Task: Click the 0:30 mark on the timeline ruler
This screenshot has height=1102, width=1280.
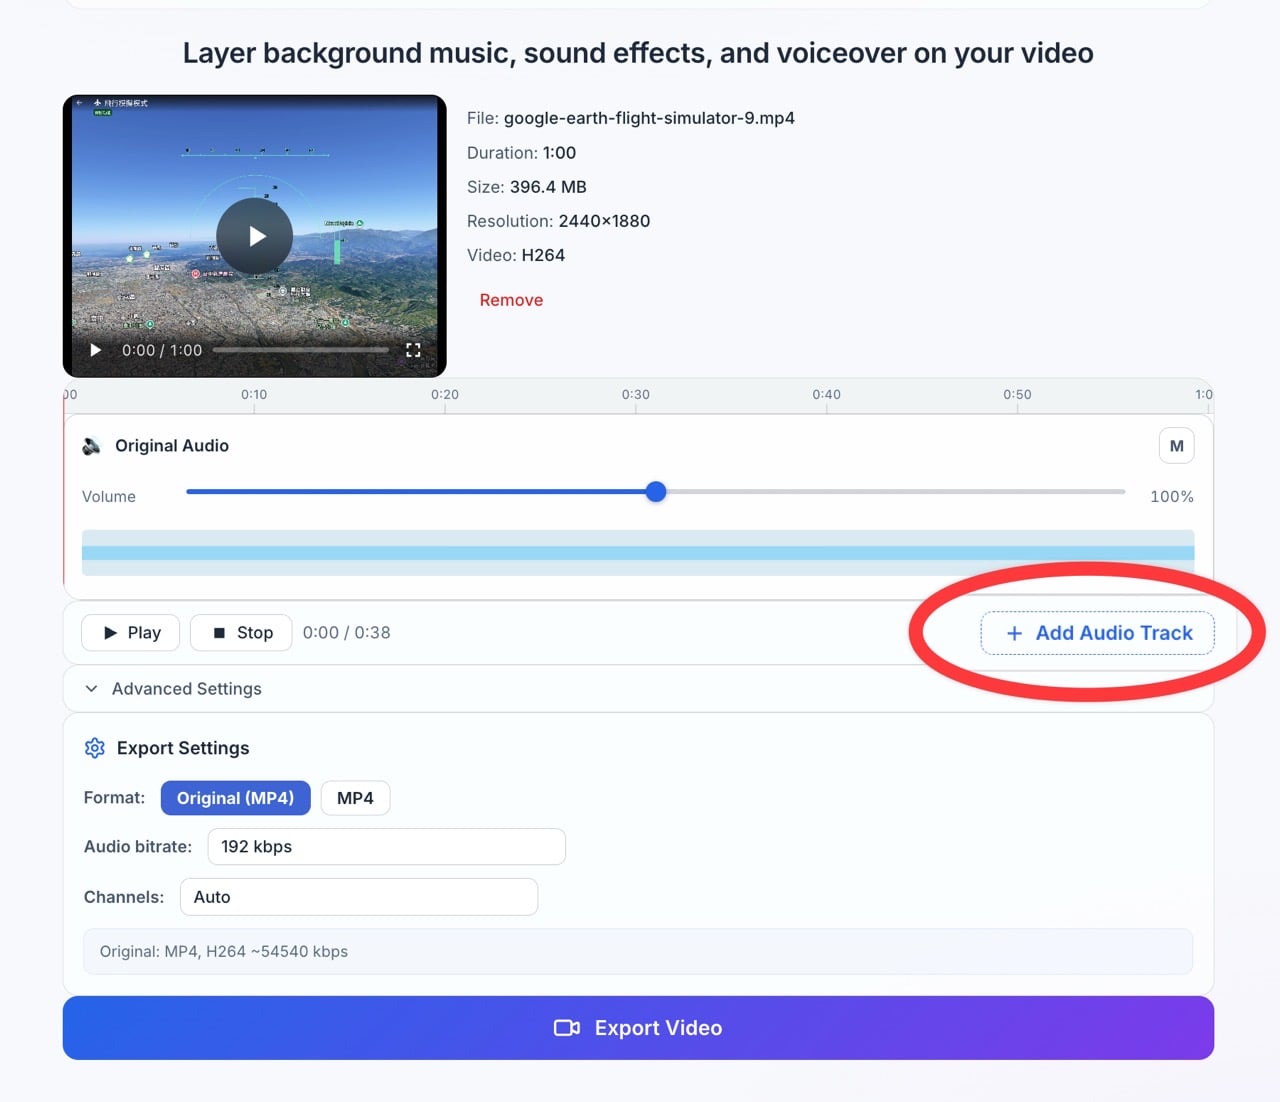Action: click(x=636, y=395)
